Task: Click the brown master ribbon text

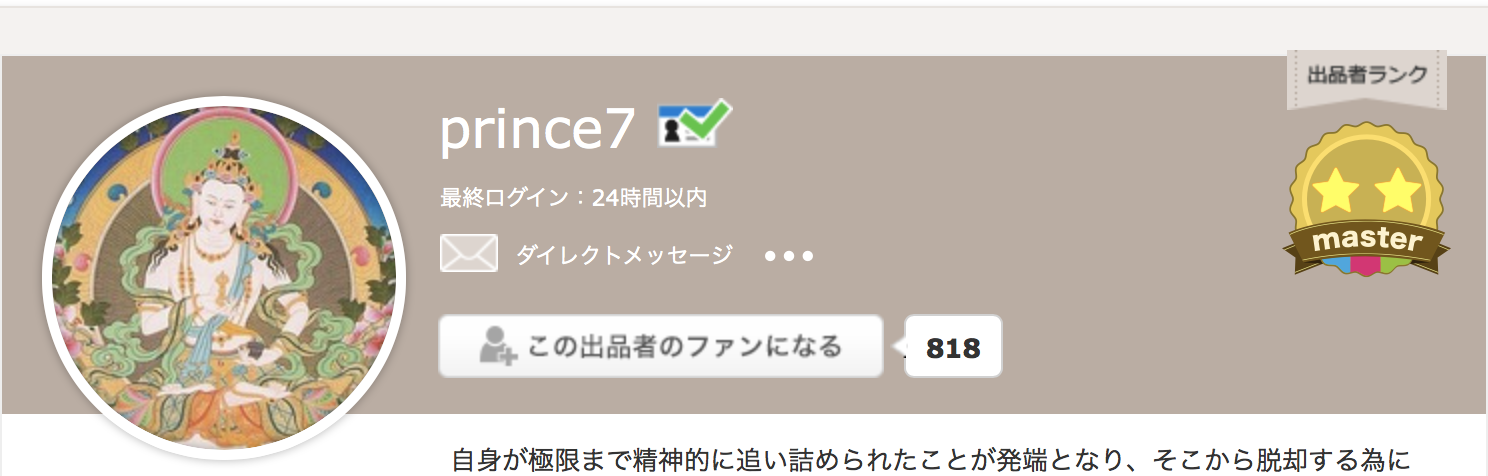Action: pyautogui.click(x=1367, y=241)
